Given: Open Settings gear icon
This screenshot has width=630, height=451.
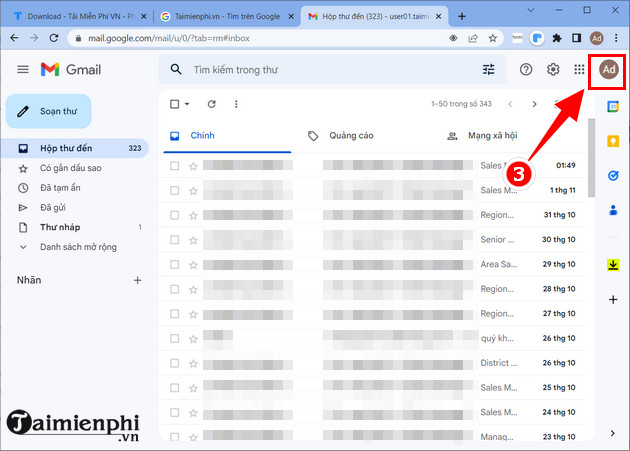Looking at the screenshot, I should point(553,70).
